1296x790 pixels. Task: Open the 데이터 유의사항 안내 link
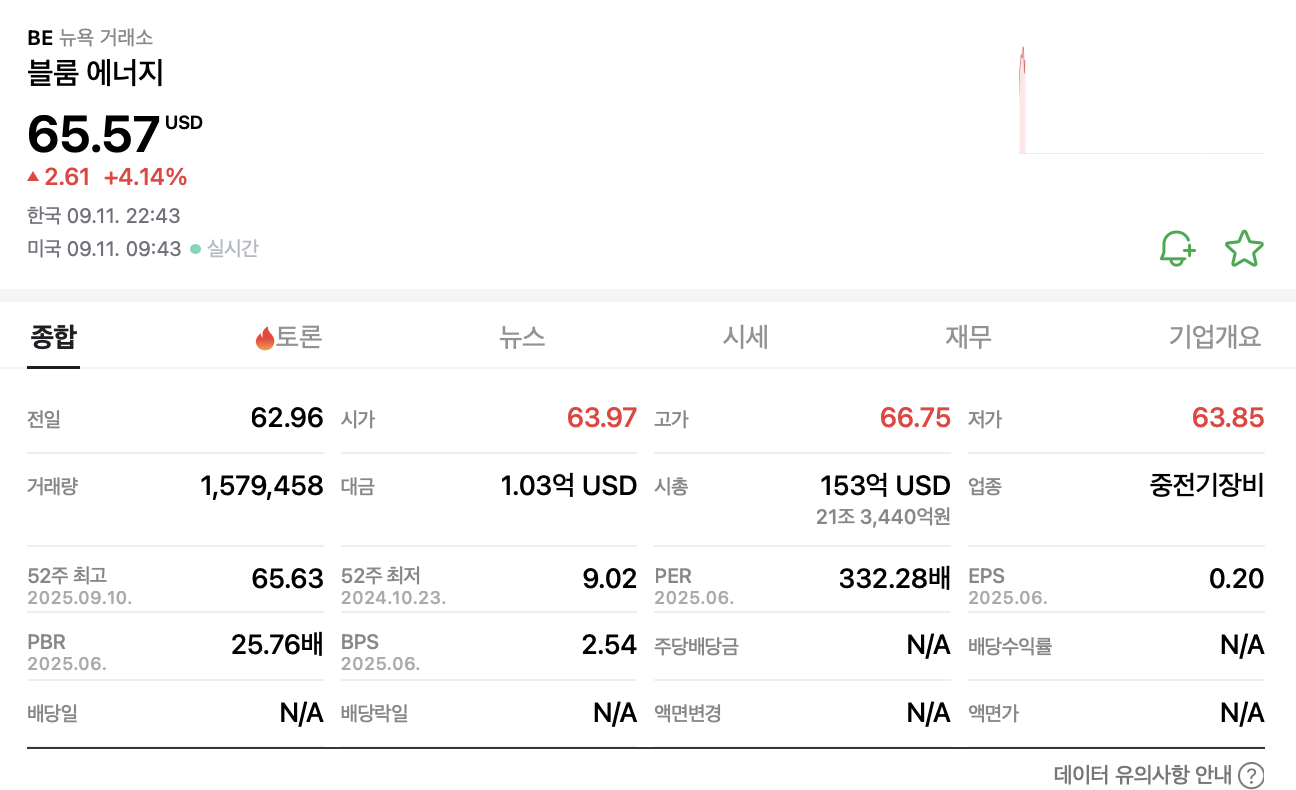1143,775
